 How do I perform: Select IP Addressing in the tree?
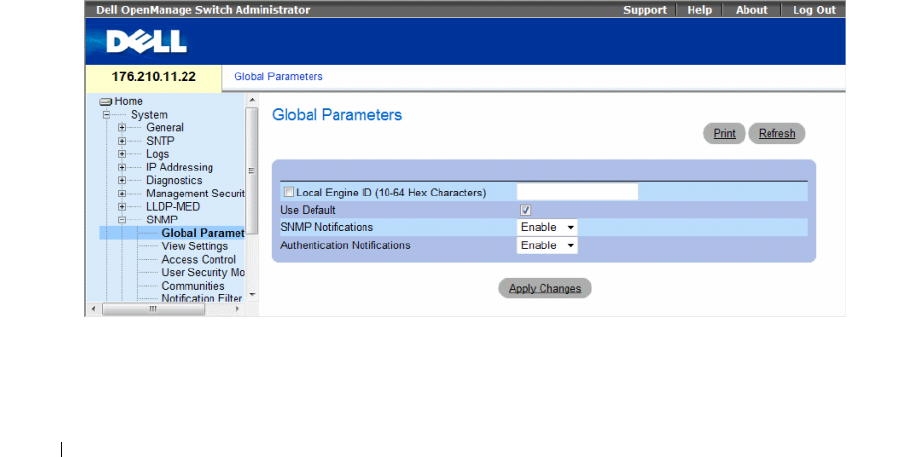click(179, 167)
